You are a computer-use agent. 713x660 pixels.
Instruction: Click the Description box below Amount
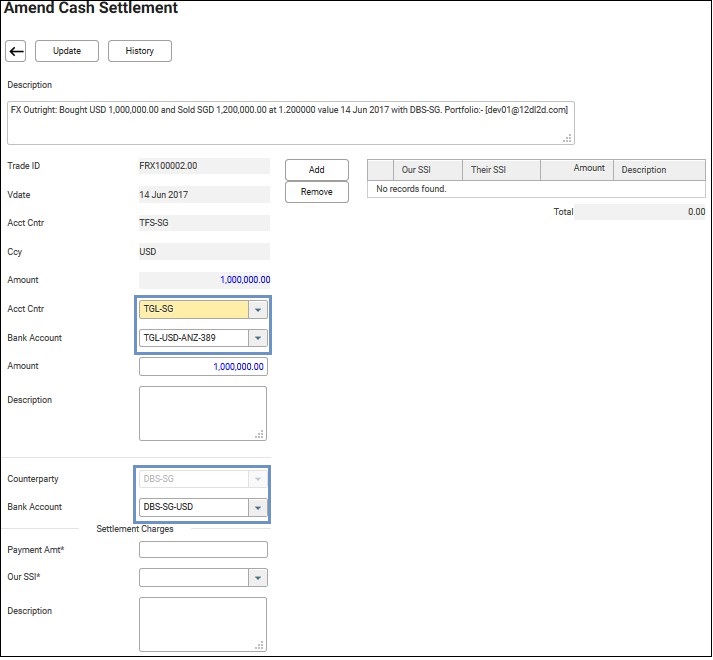tap(203, 413)
